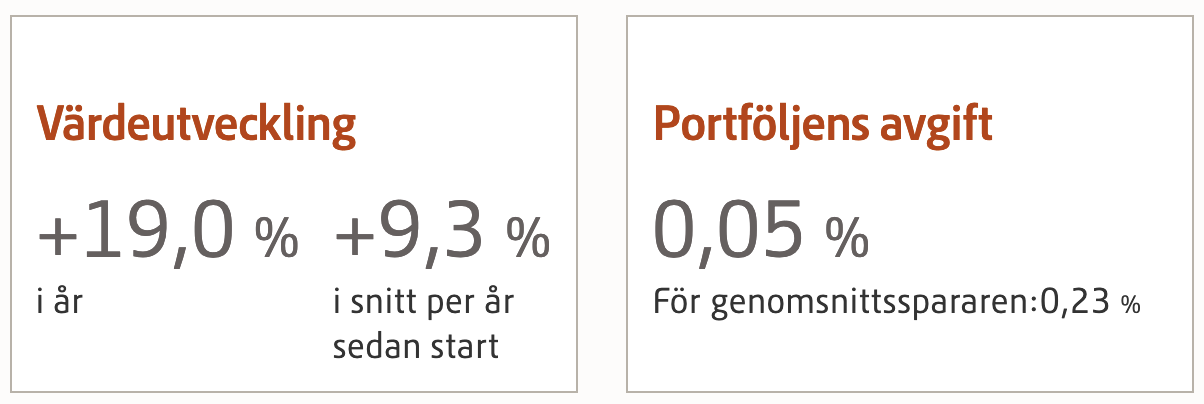Screen dimensions: 1204x404
Task: Click the plus sign before 19,0
Action: pyautogui.click(x=57, y=235)
